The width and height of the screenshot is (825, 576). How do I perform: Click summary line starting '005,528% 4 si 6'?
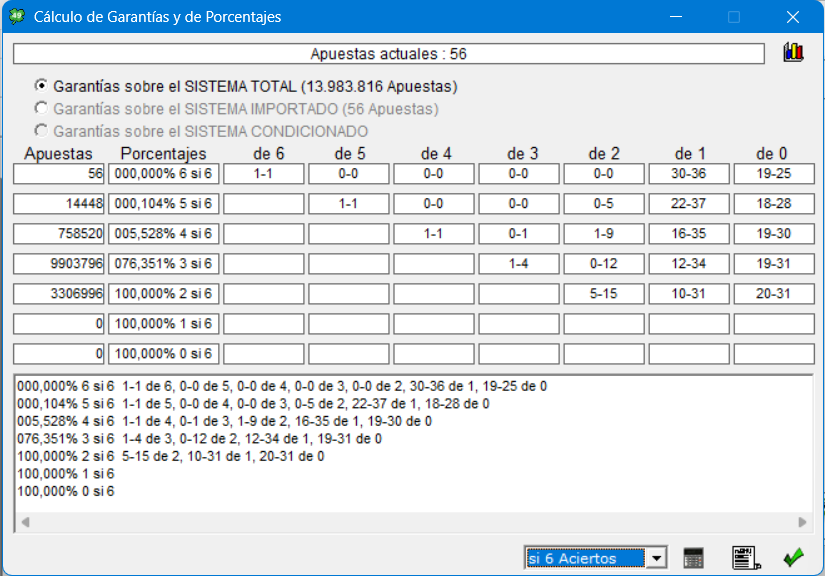pos(225,421)
